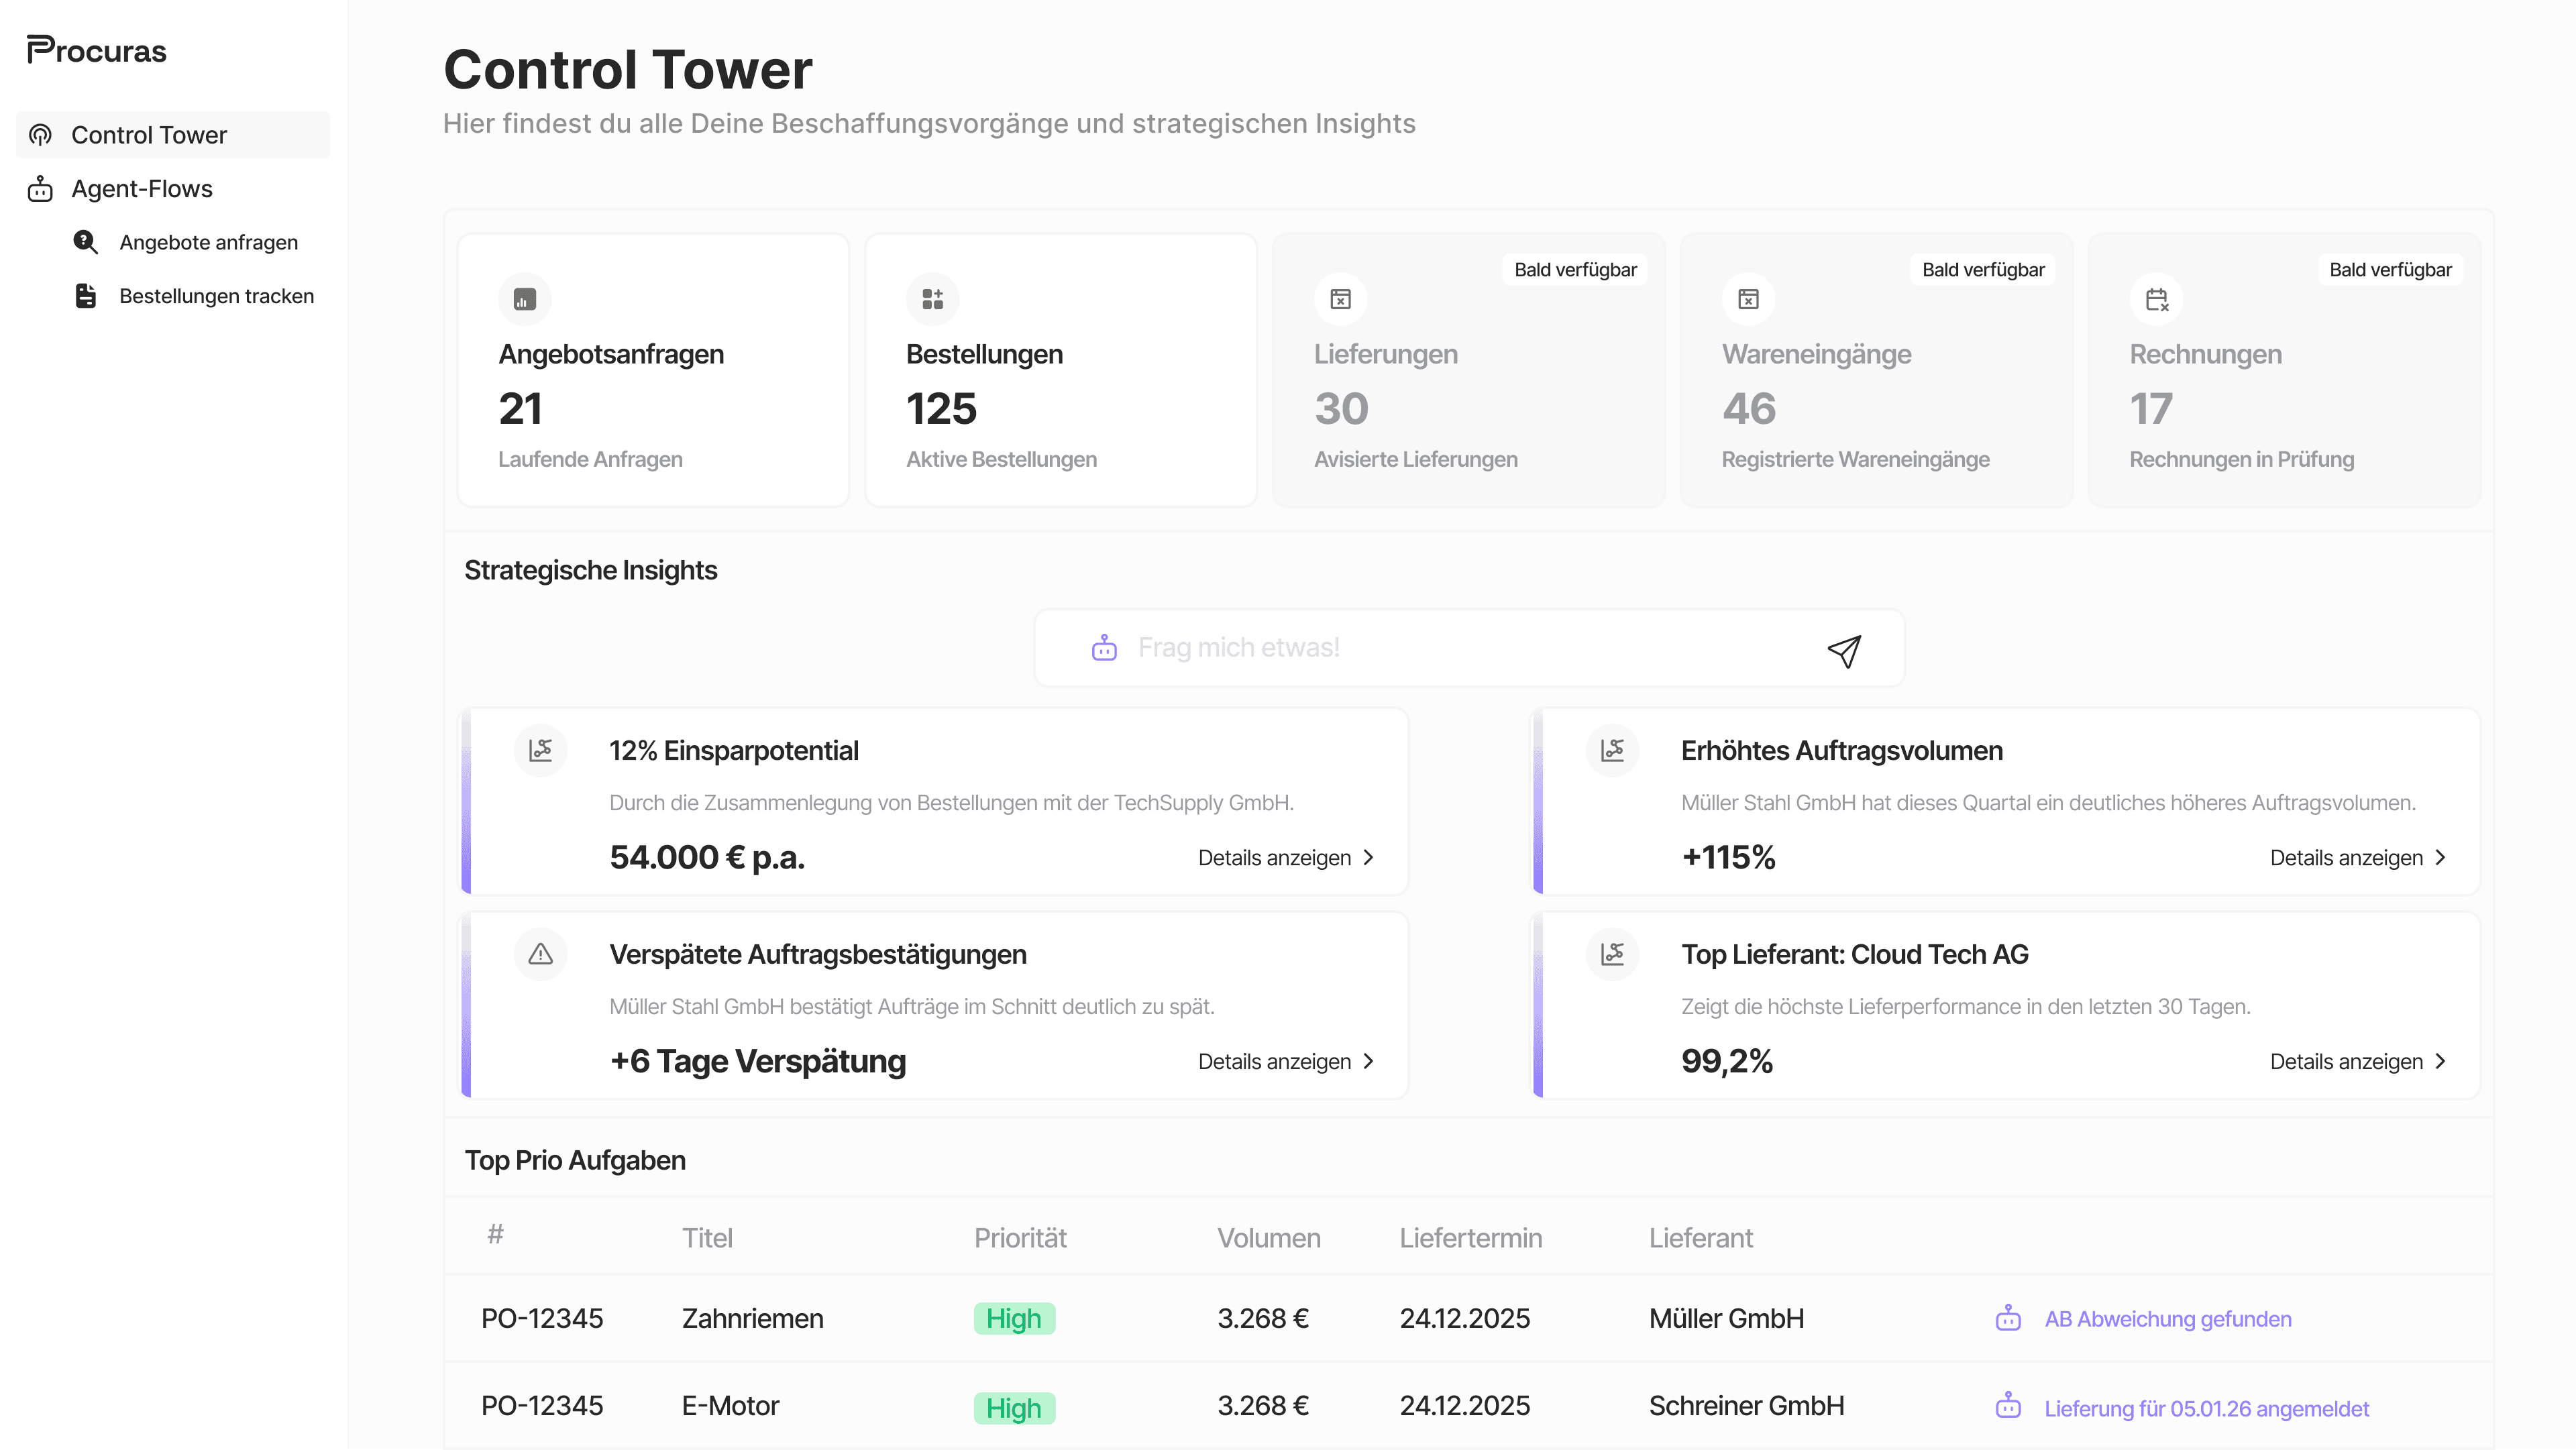2576x1450 pixels.
Task: Click the paper plane send icon
Action: click(1843, 650)
